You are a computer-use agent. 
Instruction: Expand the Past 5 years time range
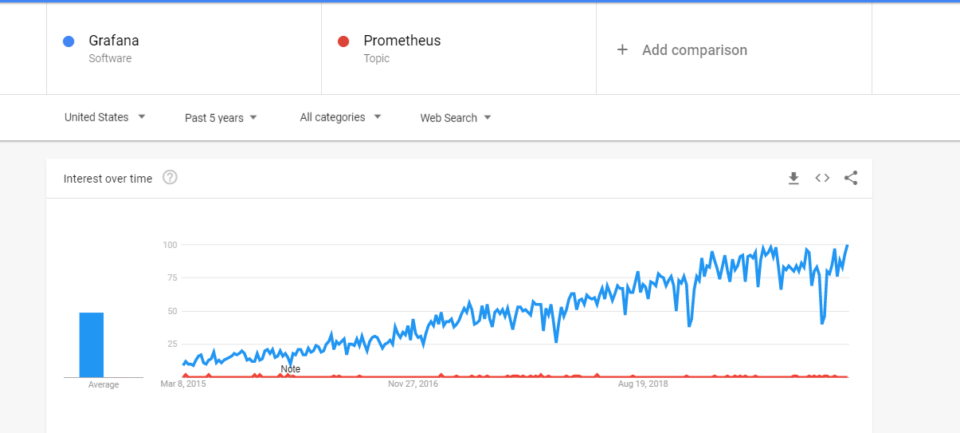(220, 118)
